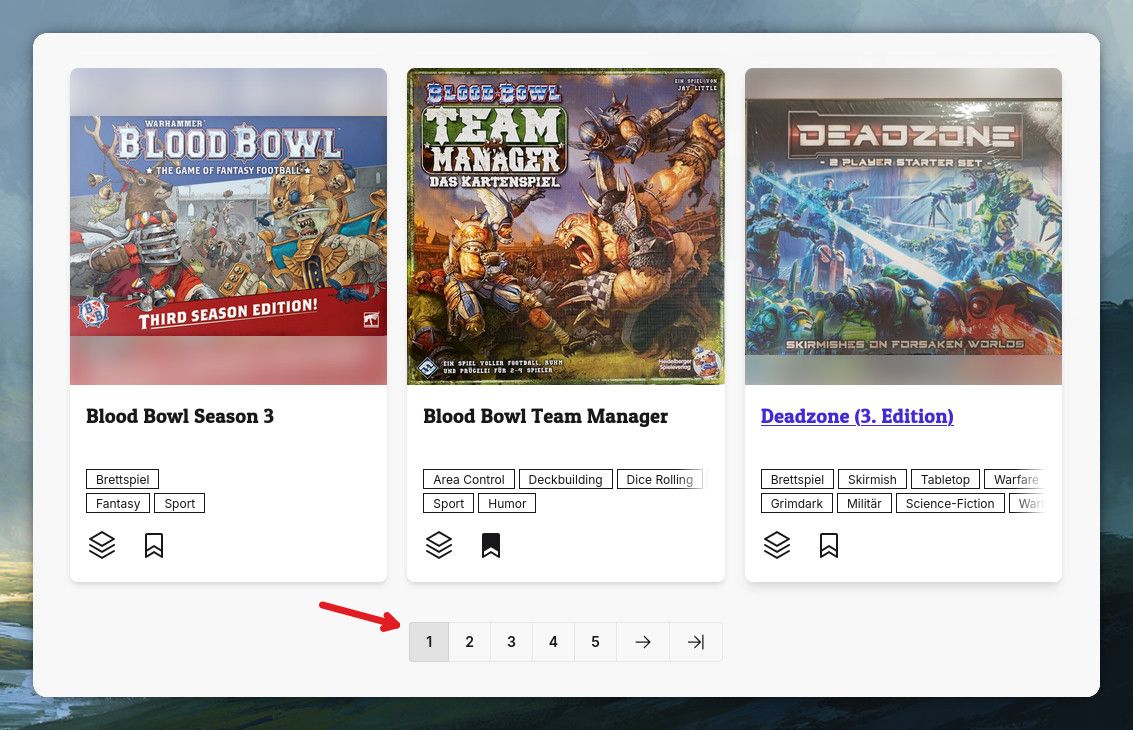Click the stack icon under Blood Bowl Team Manager
The image size is (1133, 730).
tap(439, 545)
